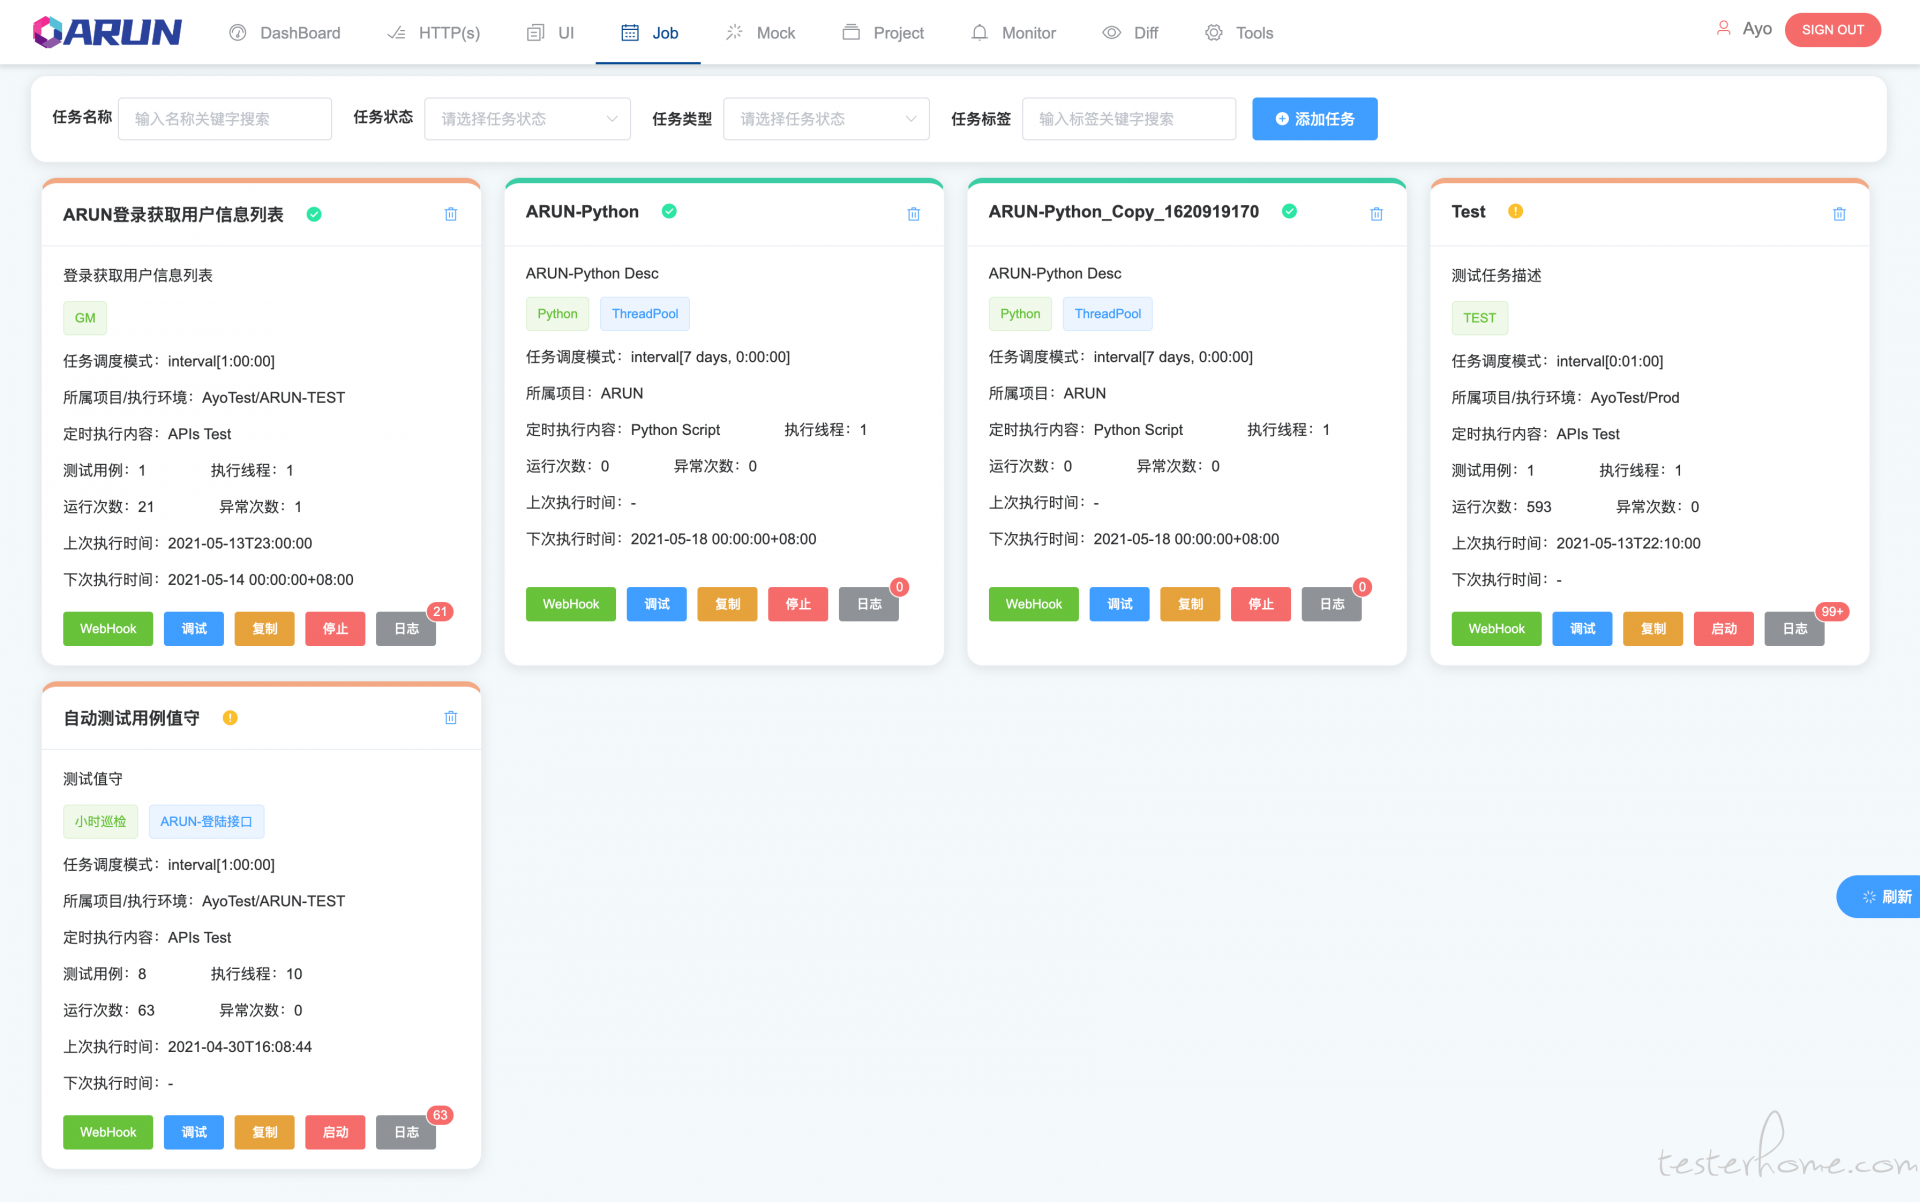Click the ARUN logo
The height and width of the screenshot is (1202, 1920).
tap(107, 32)
